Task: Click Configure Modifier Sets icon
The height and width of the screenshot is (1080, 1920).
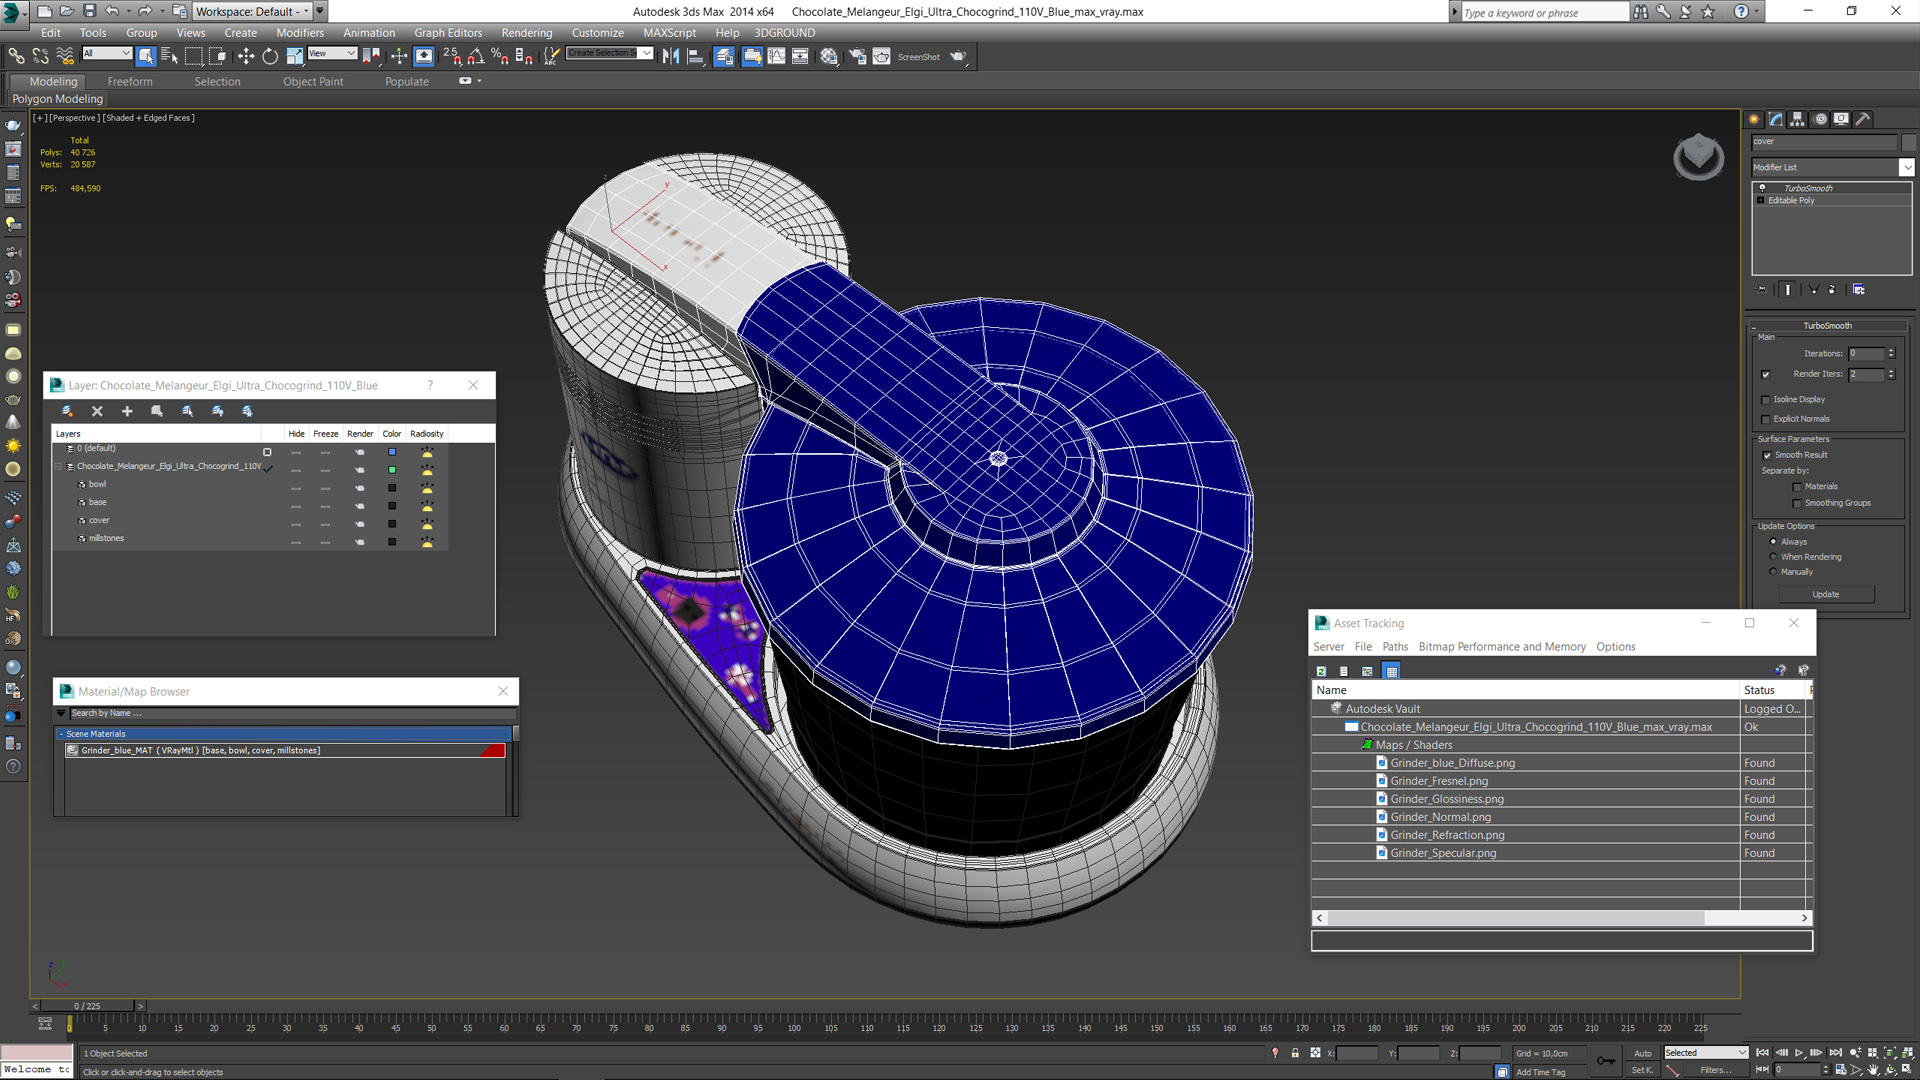Action: 1858,289
